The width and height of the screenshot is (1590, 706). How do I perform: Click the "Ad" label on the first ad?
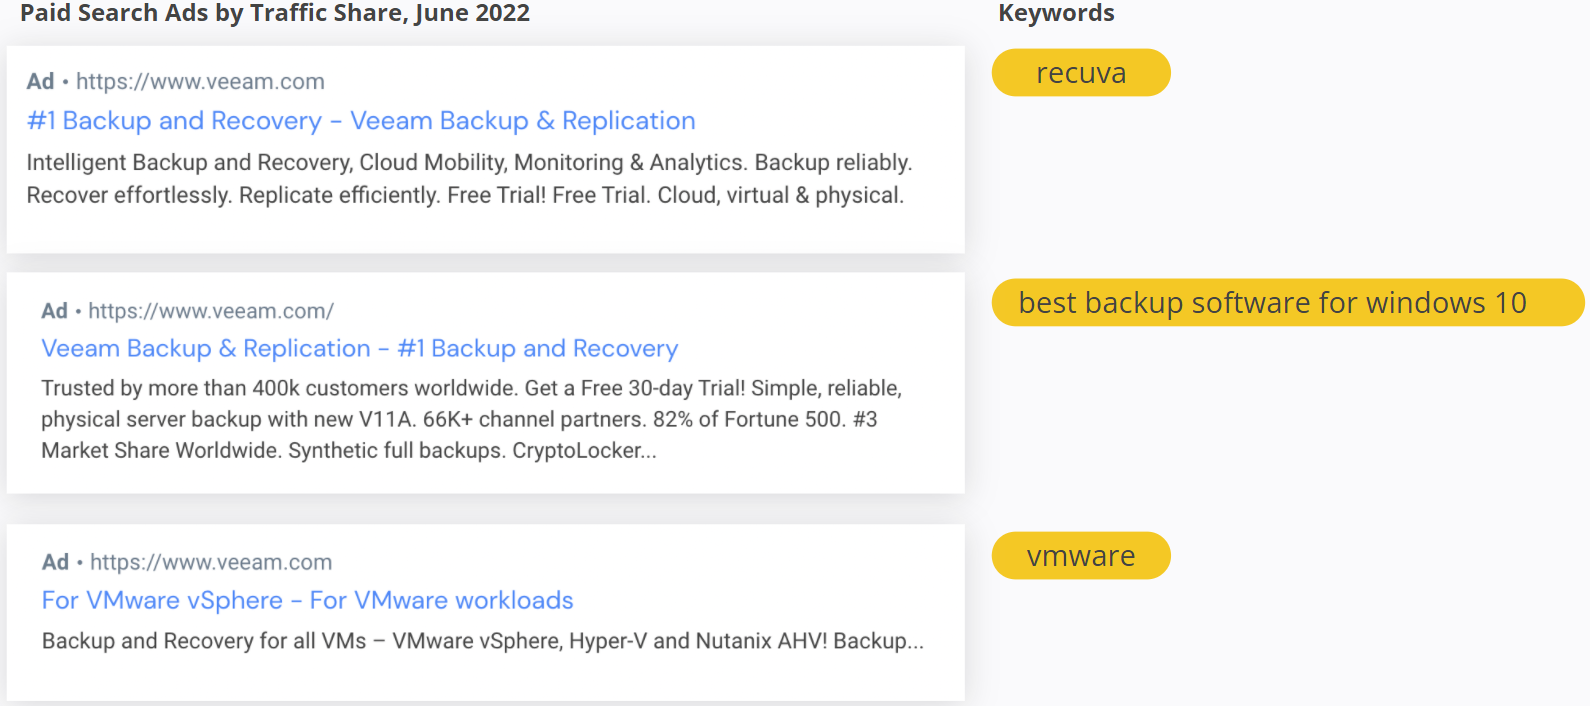pos(40,82)
